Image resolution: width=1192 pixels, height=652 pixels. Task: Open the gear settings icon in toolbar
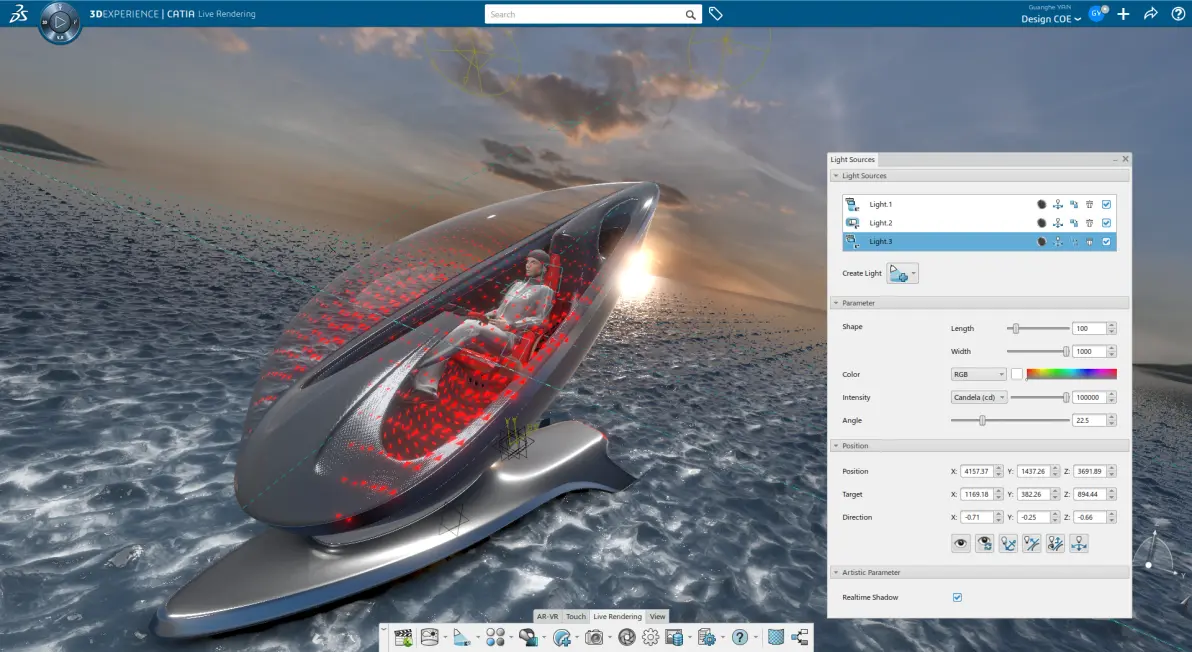[x=651, y=638]
